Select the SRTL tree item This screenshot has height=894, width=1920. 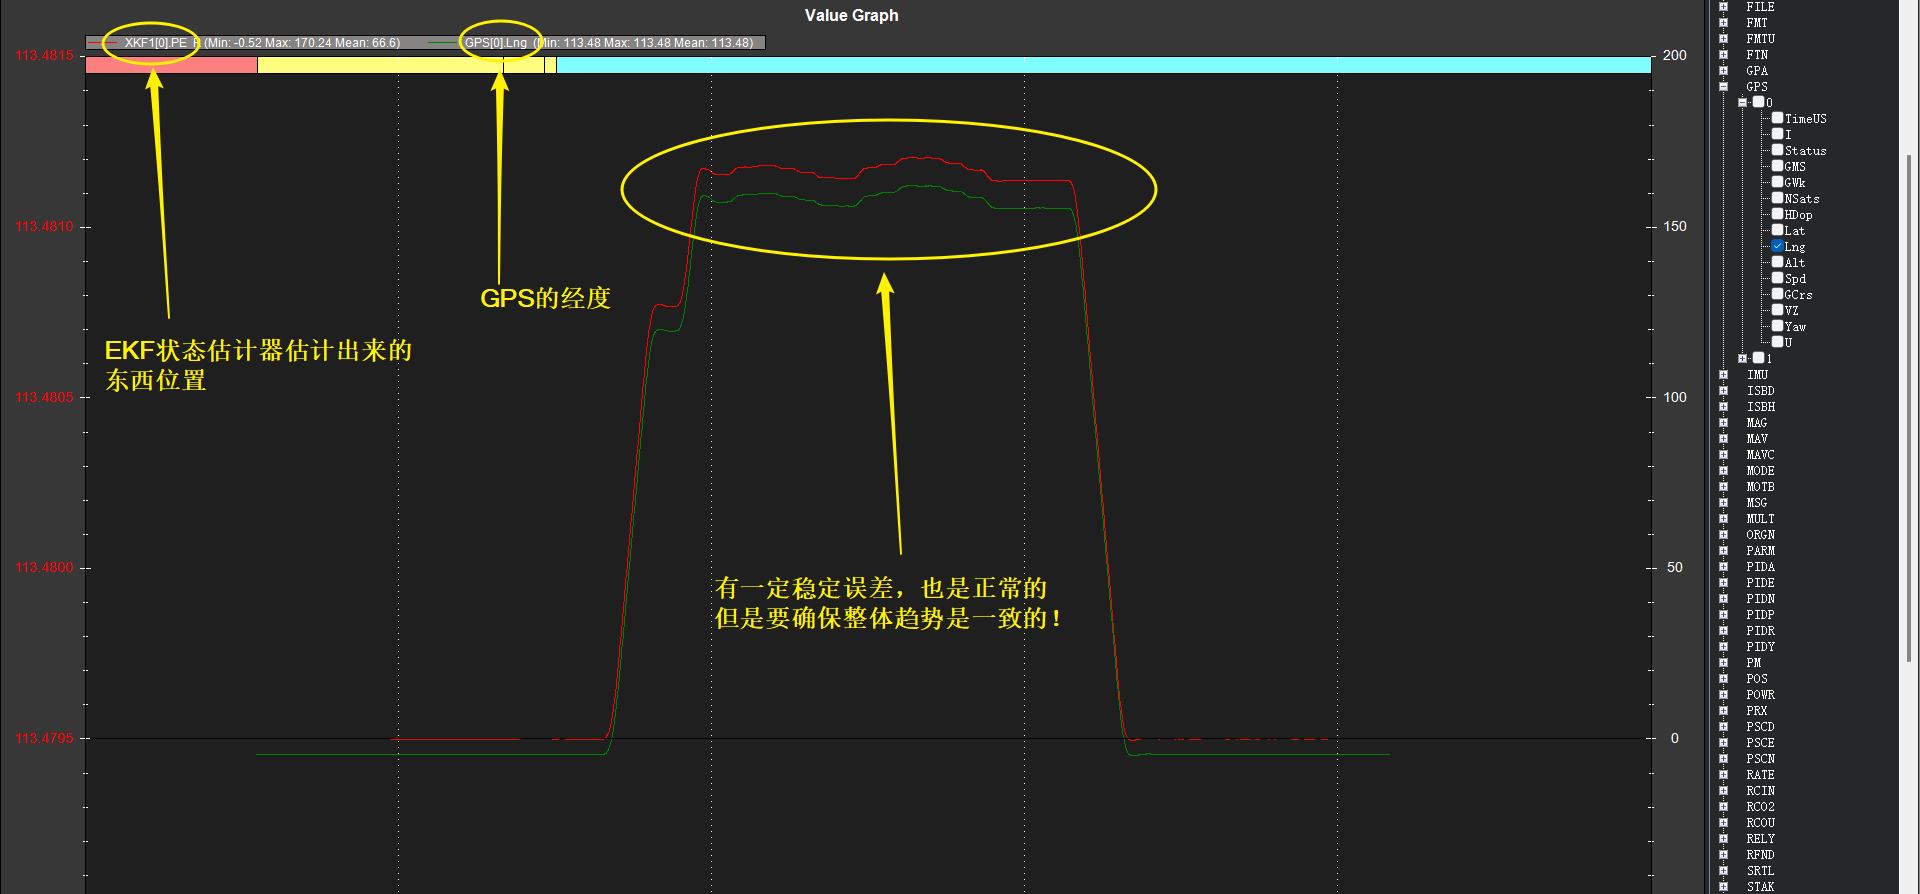click(x=1760, y=871)
